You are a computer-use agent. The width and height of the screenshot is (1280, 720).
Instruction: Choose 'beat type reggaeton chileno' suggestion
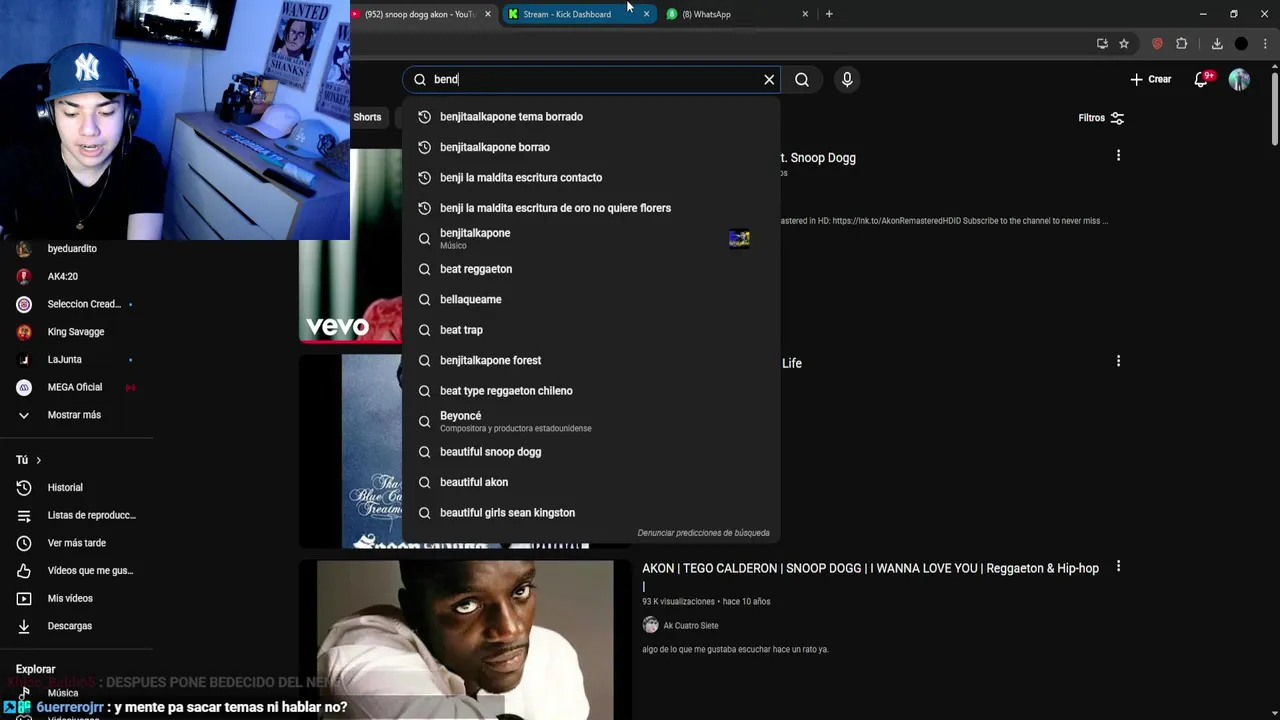(590, 391)
